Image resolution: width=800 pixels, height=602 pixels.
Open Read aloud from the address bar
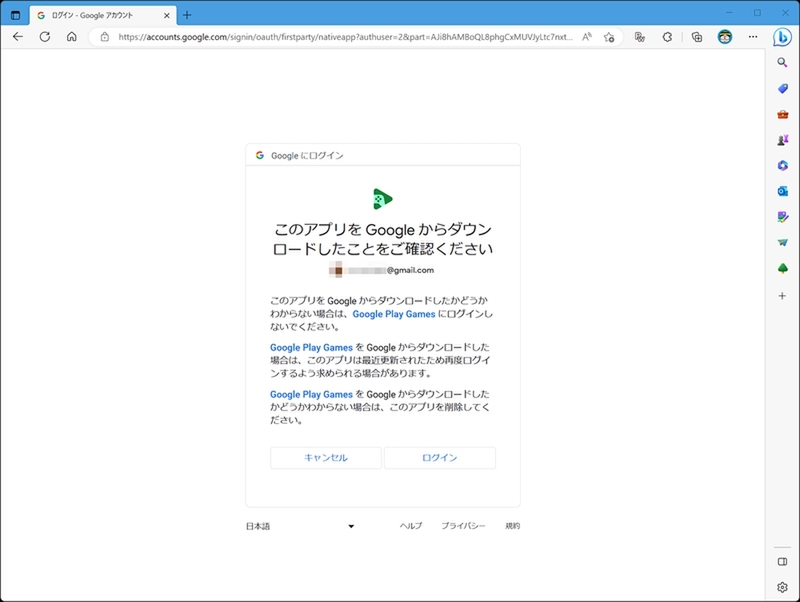click(587, 37)
